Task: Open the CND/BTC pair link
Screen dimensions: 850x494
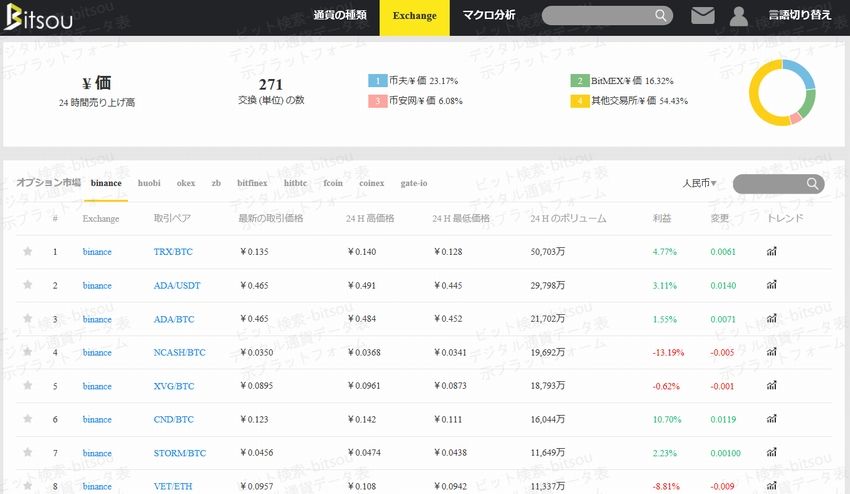Action: click(x=173, y=419)
